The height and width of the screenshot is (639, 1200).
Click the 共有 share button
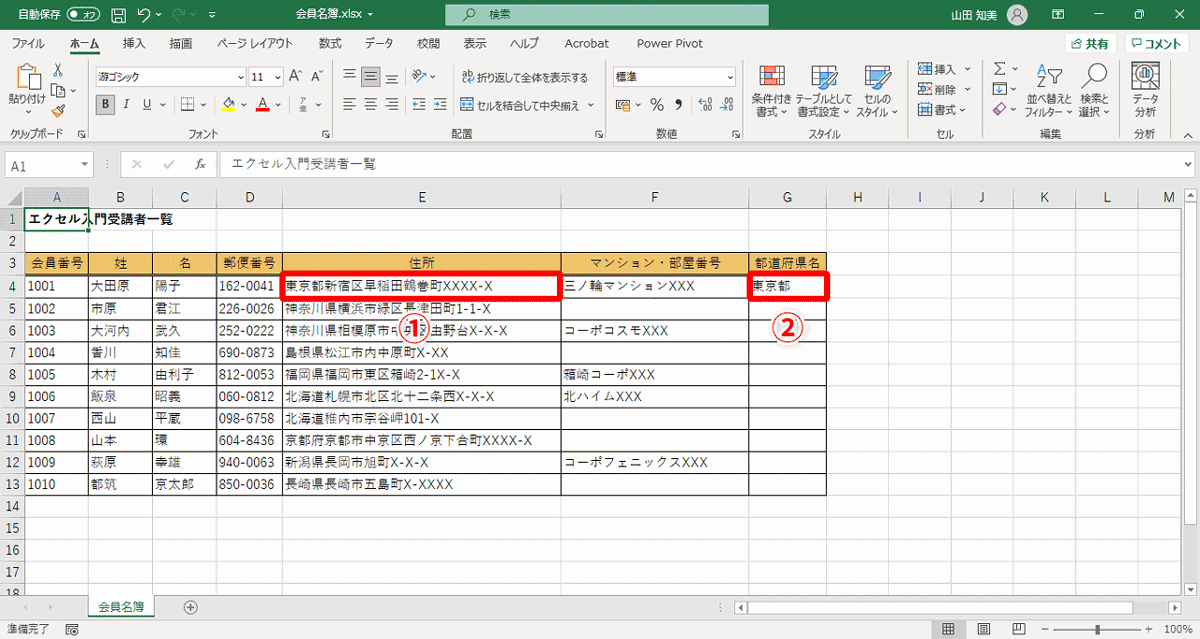click(1089, 44)
